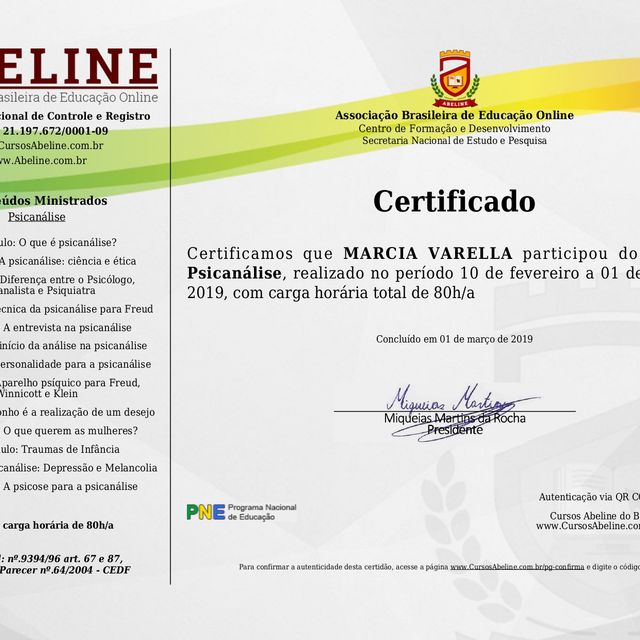
Task: Click 'A psicose para a psicanálise'
Action: 70,487
